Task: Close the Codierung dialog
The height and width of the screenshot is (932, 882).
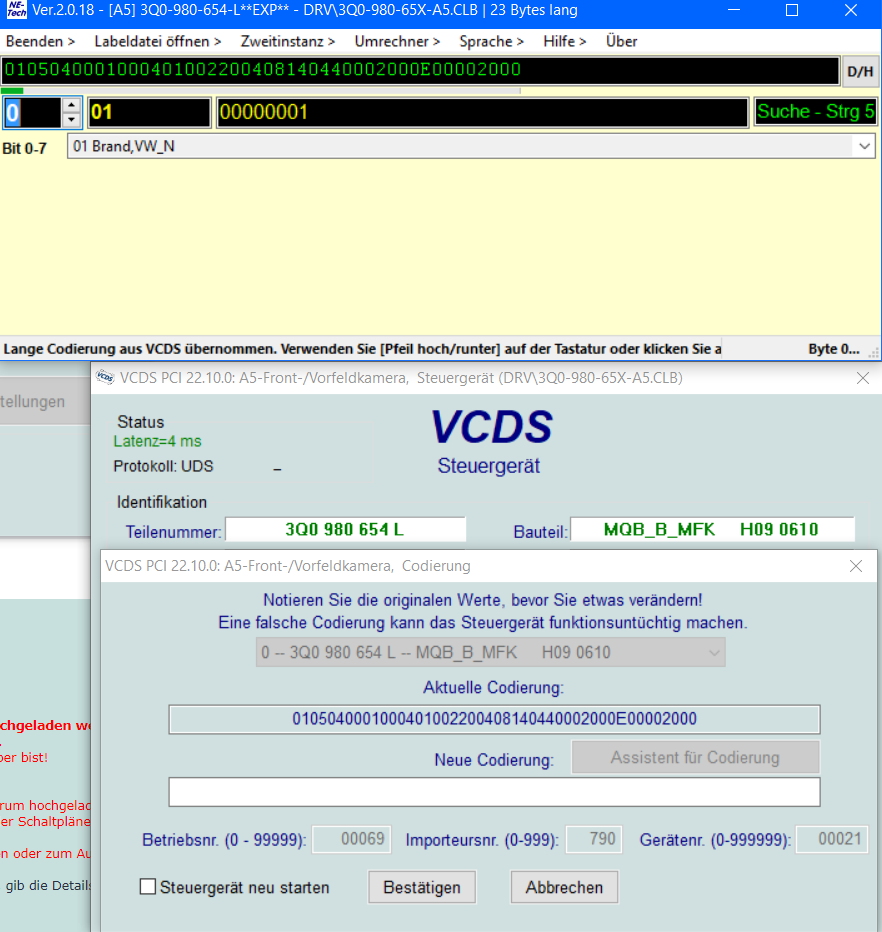Action: 856,566
